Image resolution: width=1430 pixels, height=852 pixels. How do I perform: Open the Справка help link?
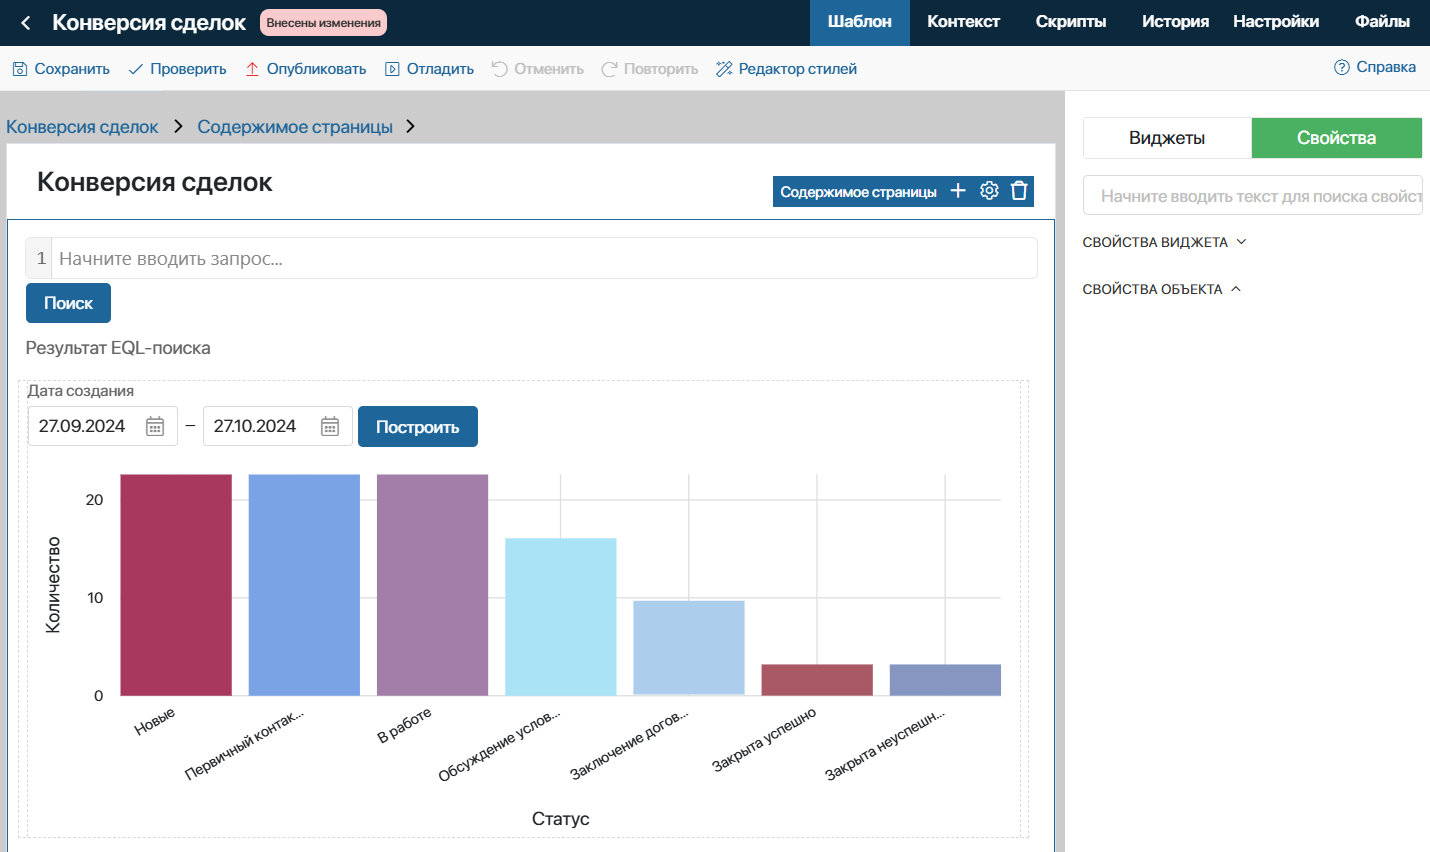click(1375, 67)
